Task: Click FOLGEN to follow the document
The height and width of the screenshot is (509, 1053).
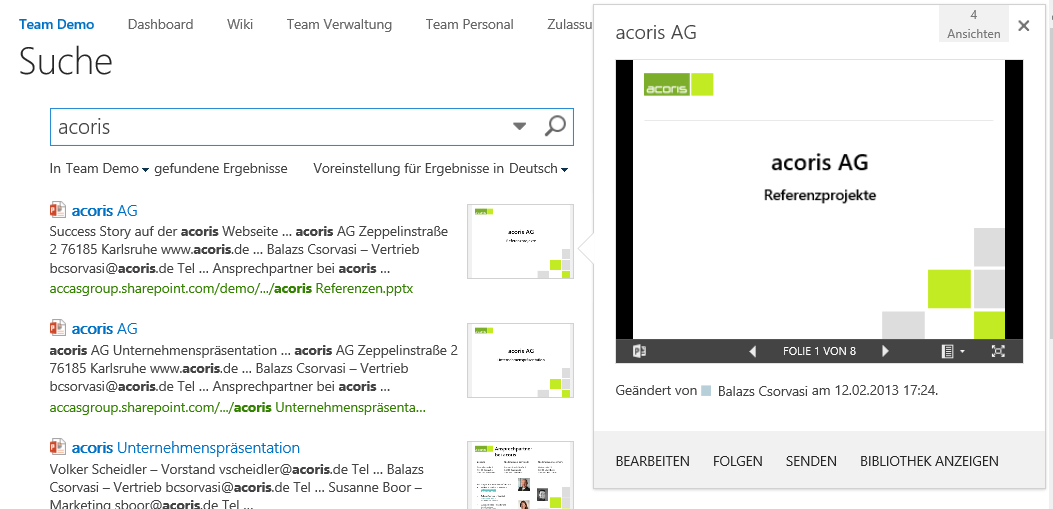Action: 738,461
